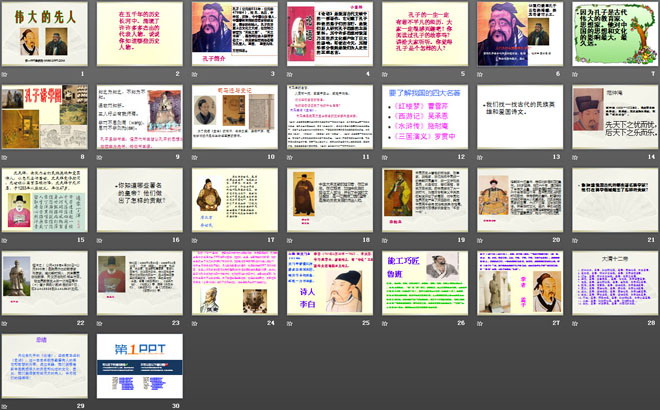Choose slide 19 with yellow-robed emperor portrait
This screenshot has height=410, width=660.
click(425, 200)
